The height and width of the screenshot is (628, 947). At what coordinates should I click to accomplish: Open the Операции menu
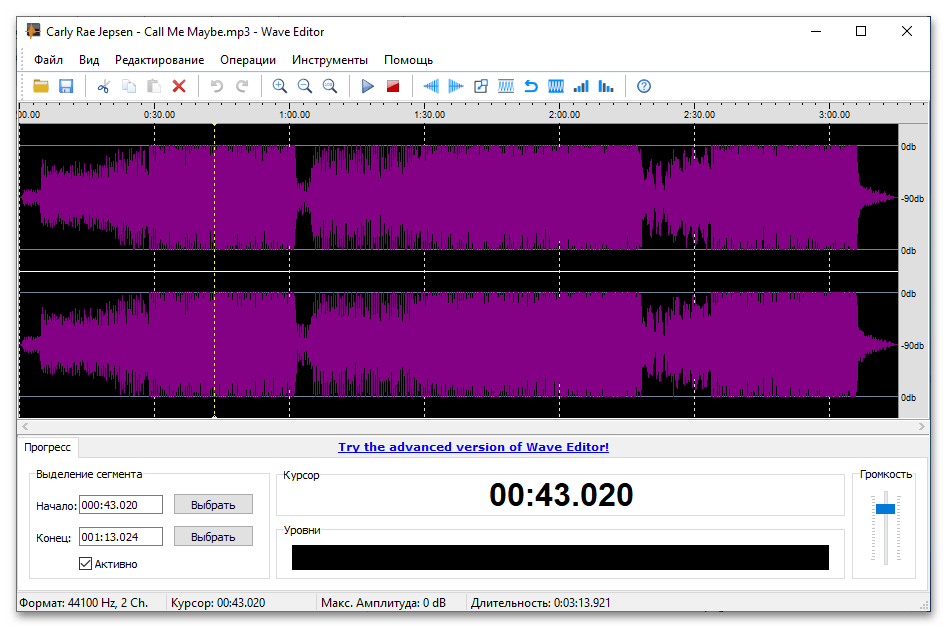pyautogui.click(x=248, y=60)
